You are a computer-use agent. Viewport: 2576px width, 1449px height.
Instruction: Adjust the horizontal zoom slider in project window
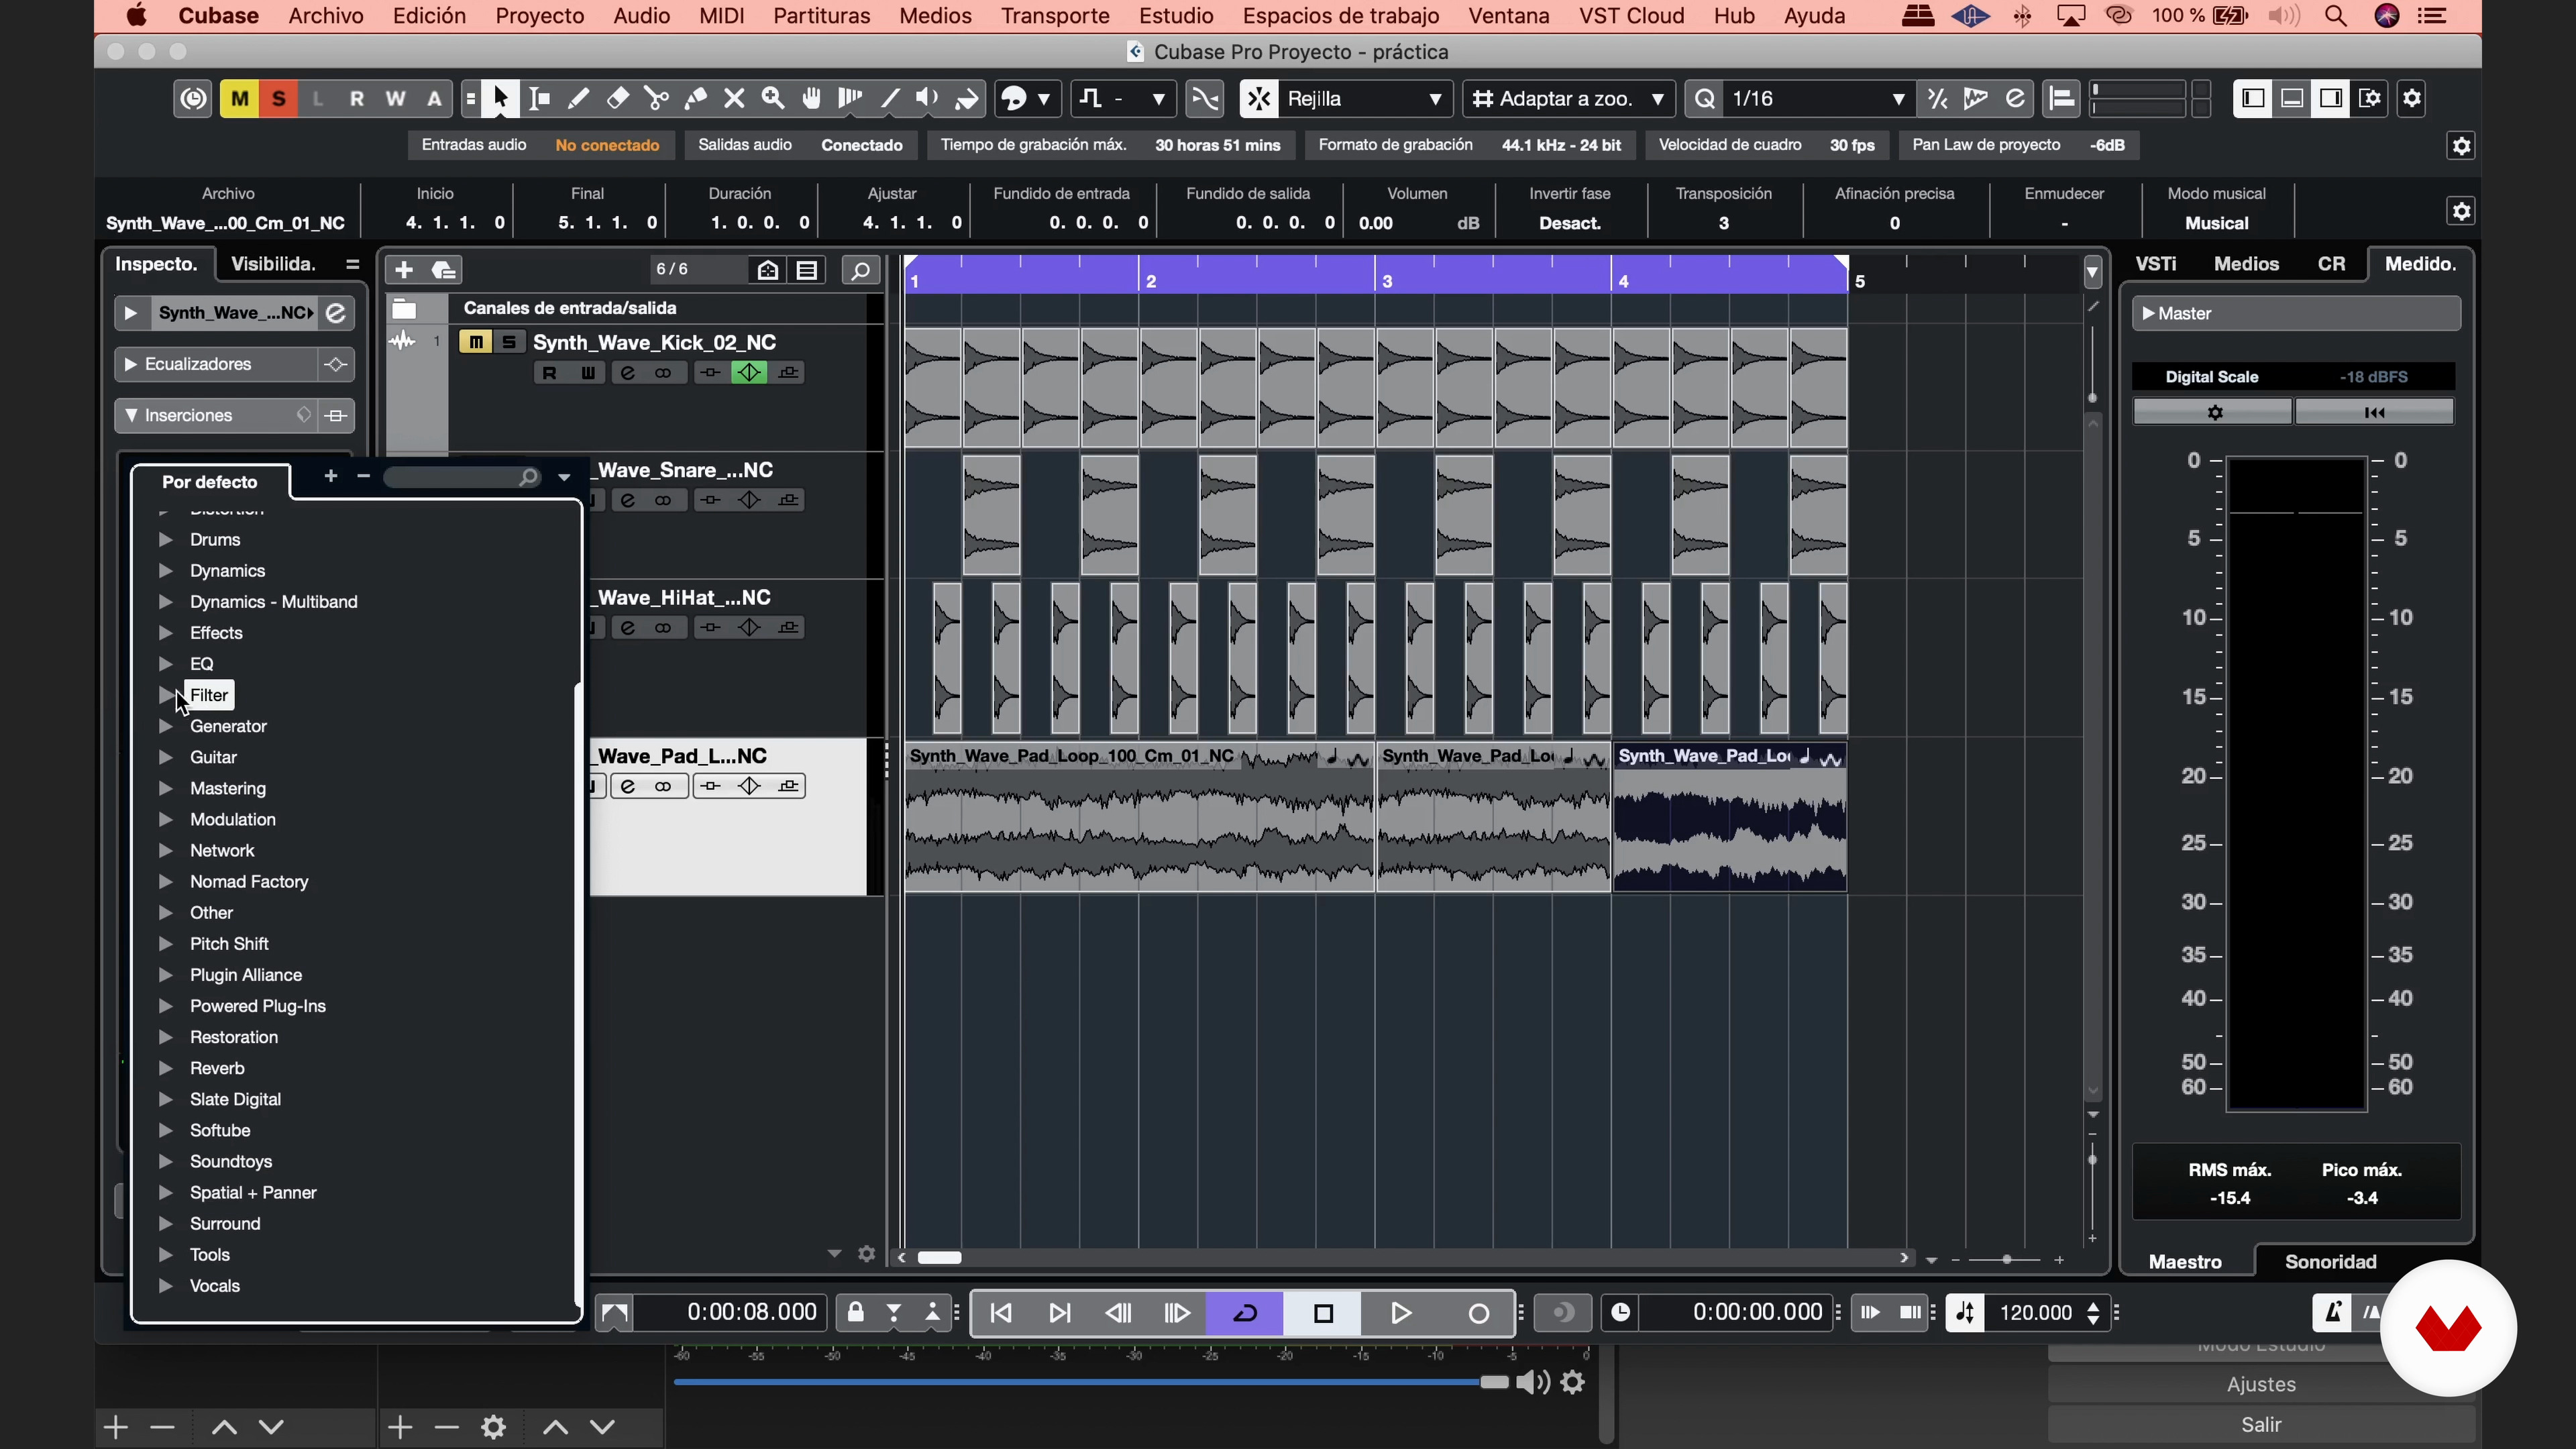[2006, 1260]
